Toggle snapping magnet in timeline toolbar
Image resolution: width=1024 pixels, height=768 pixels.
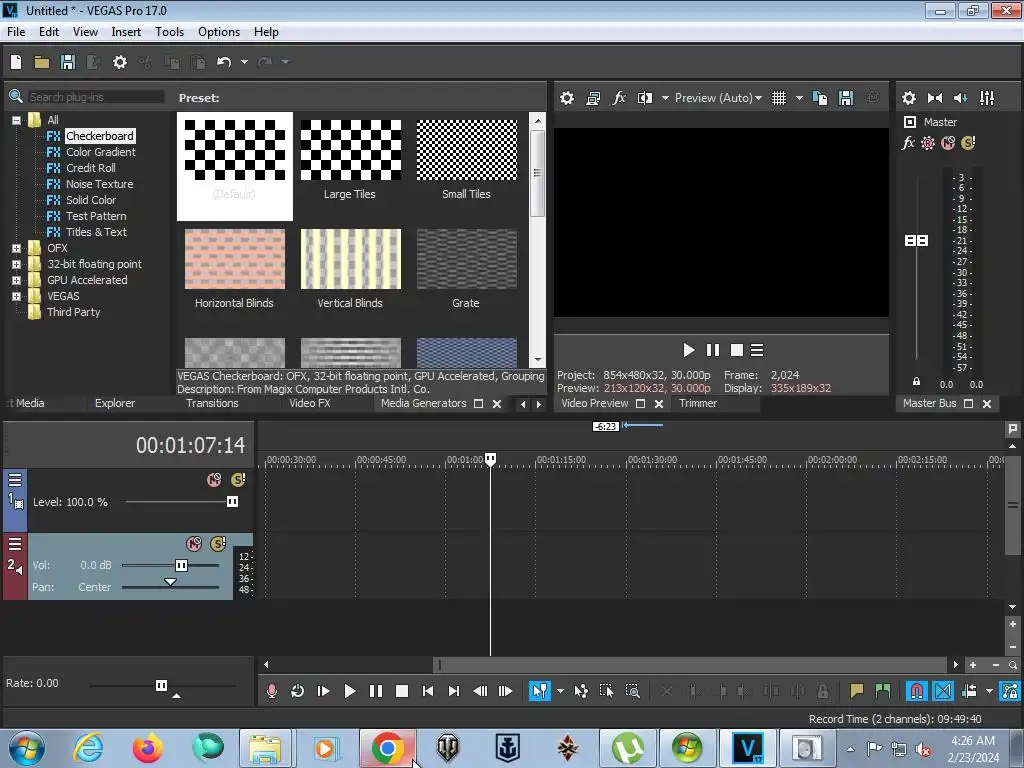pyautogui.click(x=916, y=691)
